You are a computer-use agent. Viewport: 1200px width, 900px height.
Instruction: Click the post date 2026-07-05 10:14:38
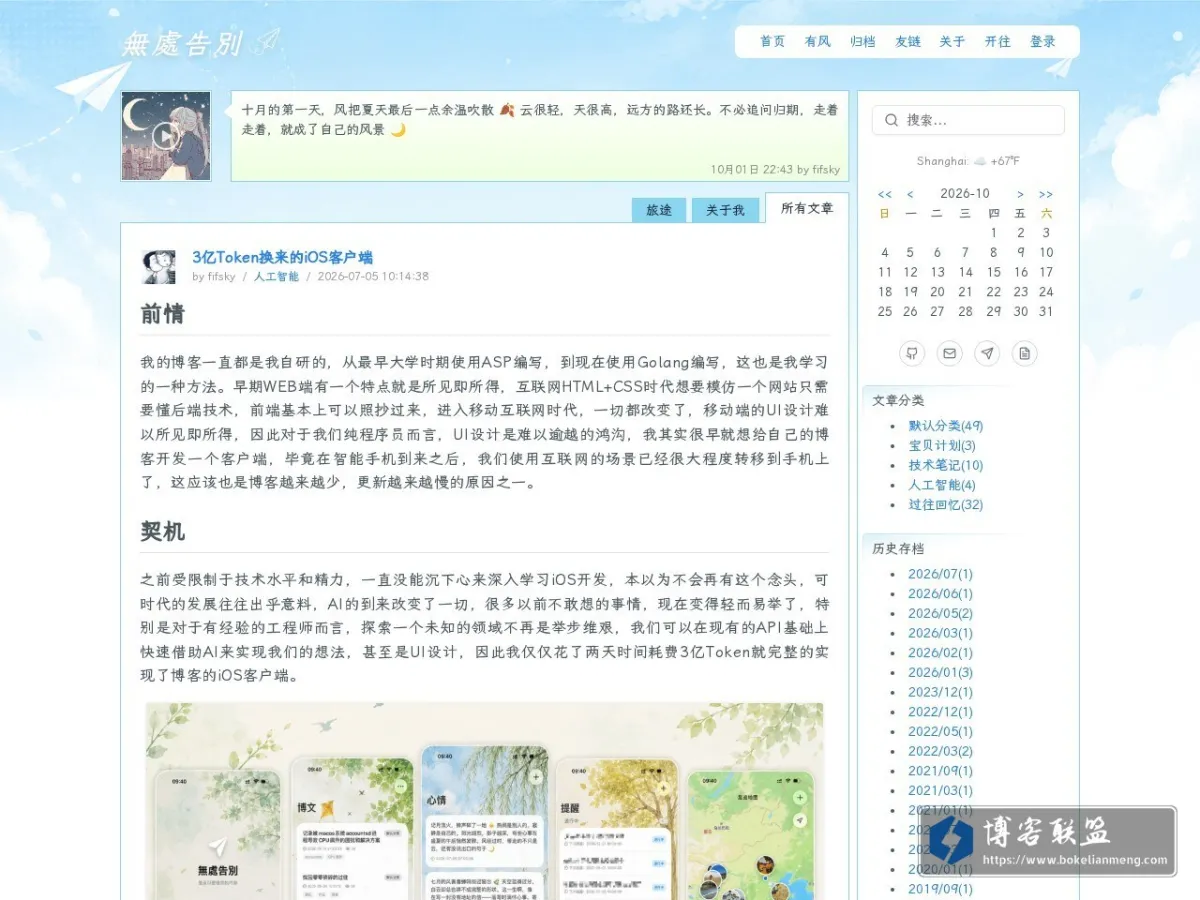[x=373, y=276]
